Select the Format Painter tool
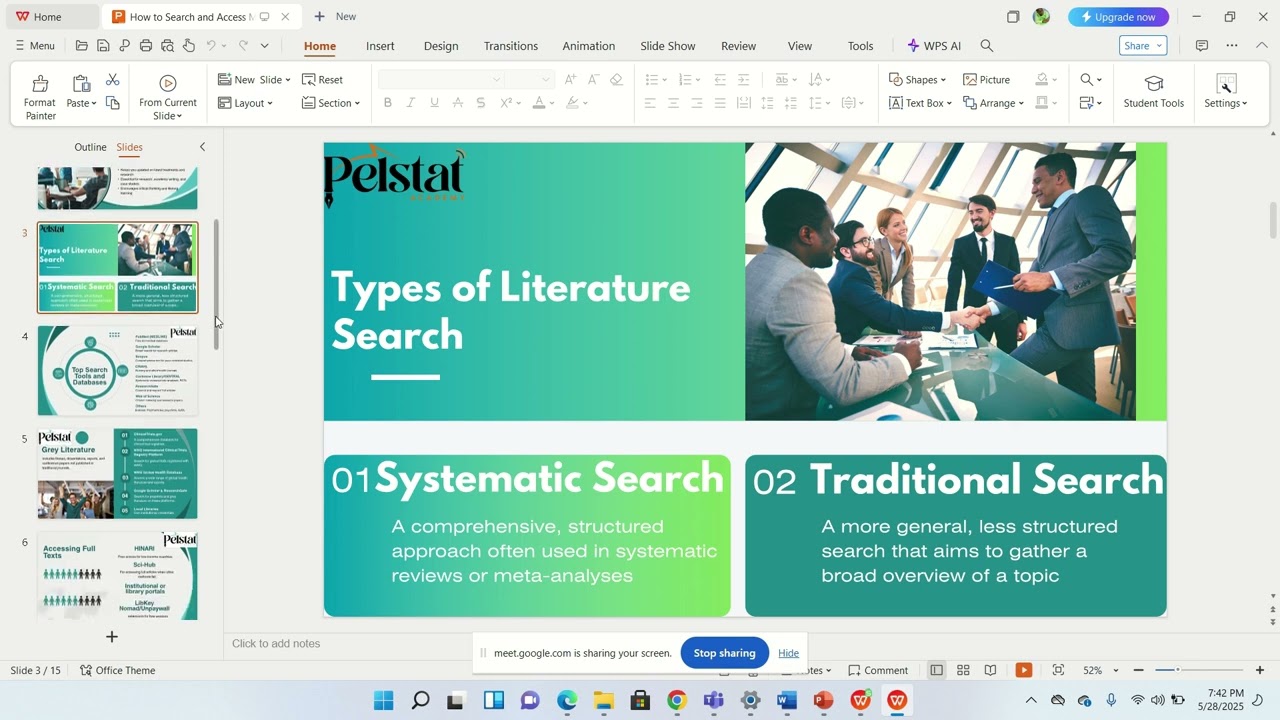 tap(40, 96)
